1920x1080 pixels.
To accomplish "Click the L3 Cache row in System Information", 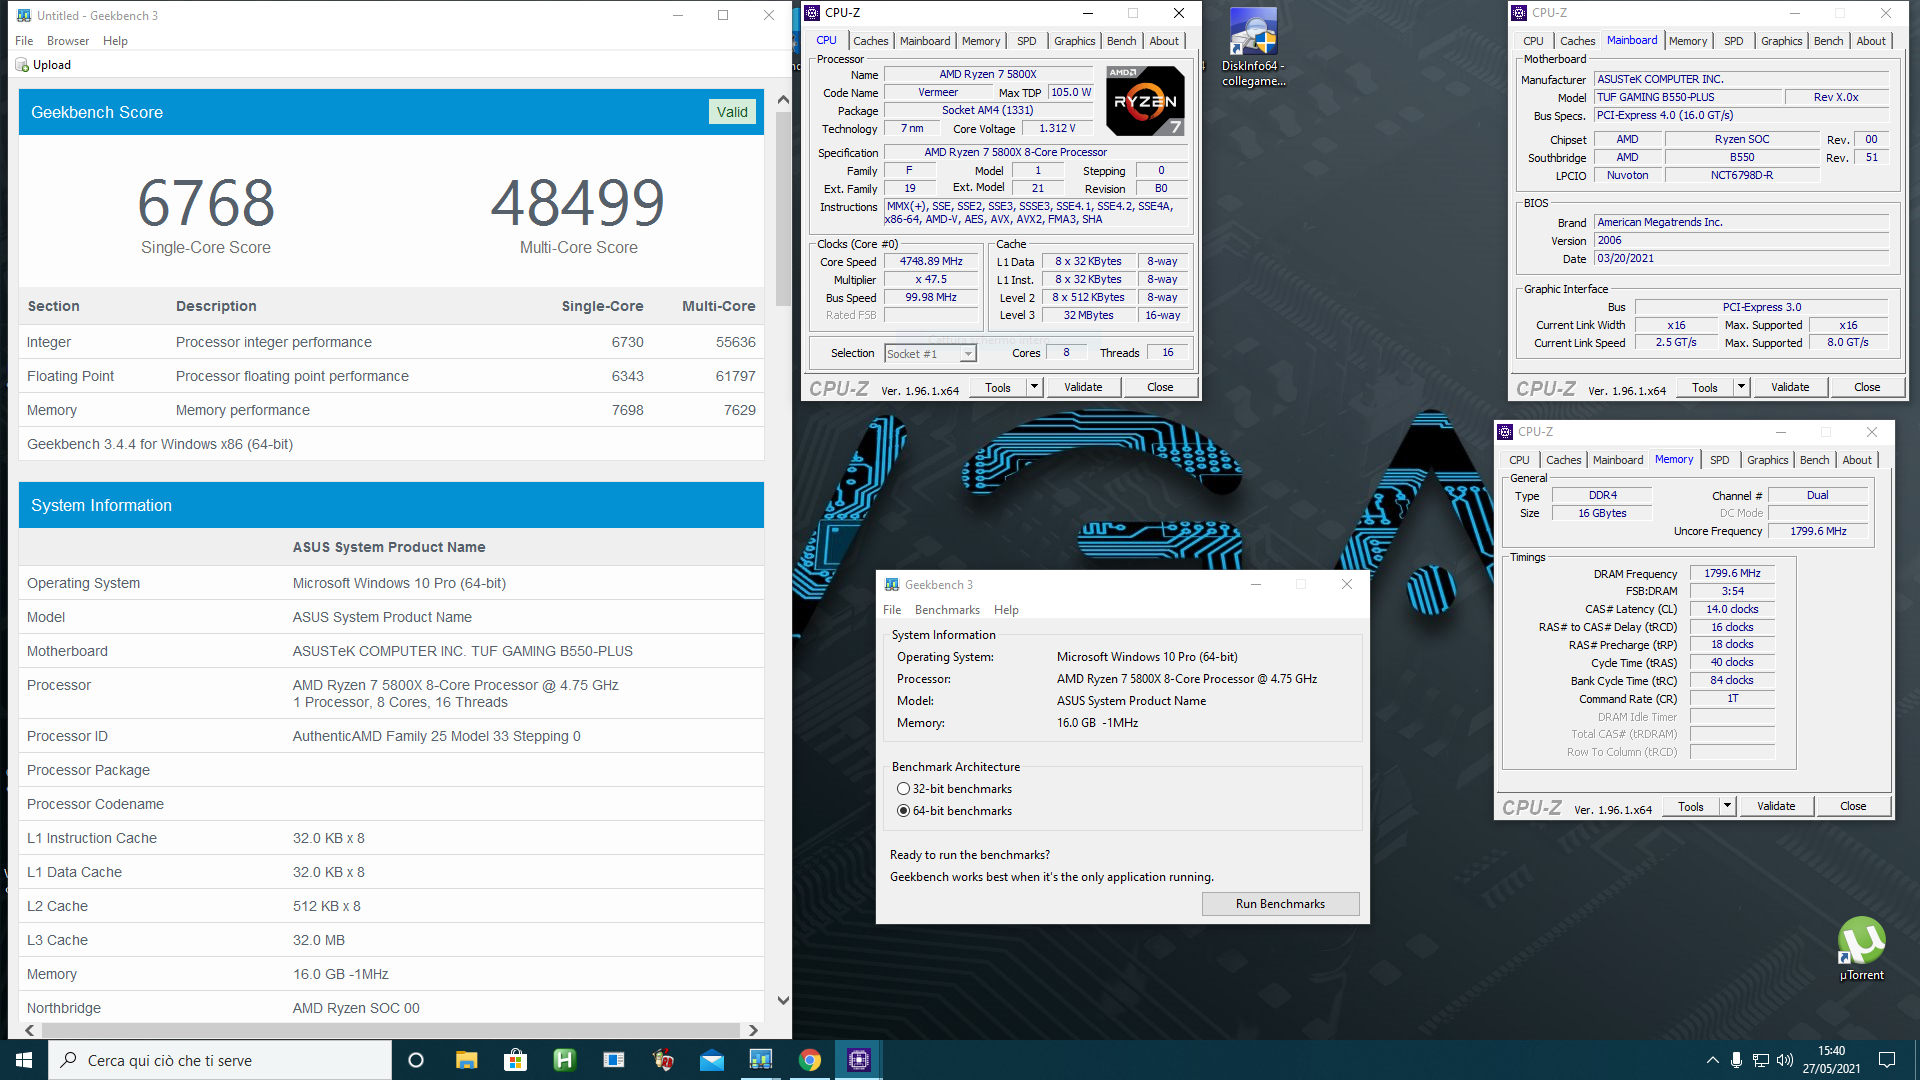I will coord(391,940).
